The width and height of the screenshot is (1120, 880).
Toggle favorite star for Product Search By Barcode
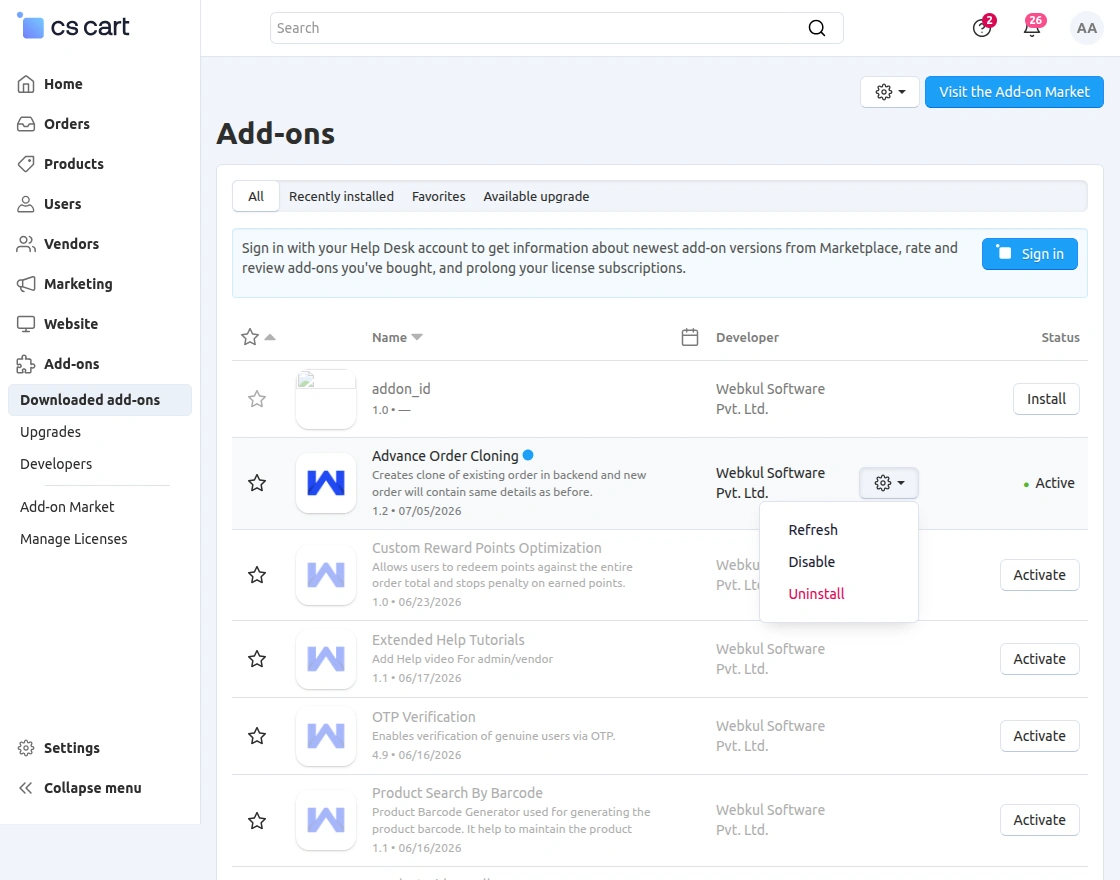pos(257,820)
